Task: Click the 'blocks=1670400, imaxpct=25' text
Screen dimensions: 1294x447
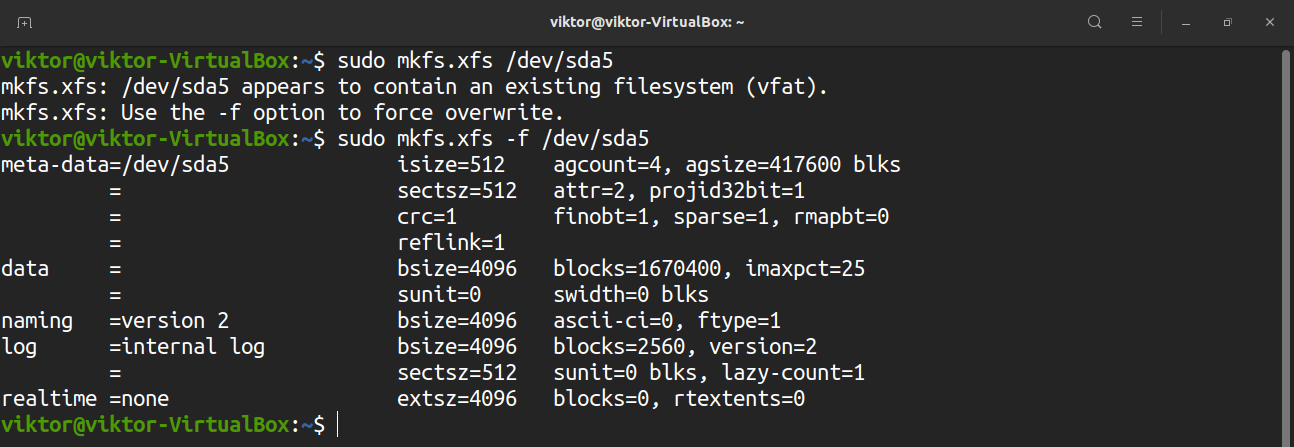Action: (709, 268)
